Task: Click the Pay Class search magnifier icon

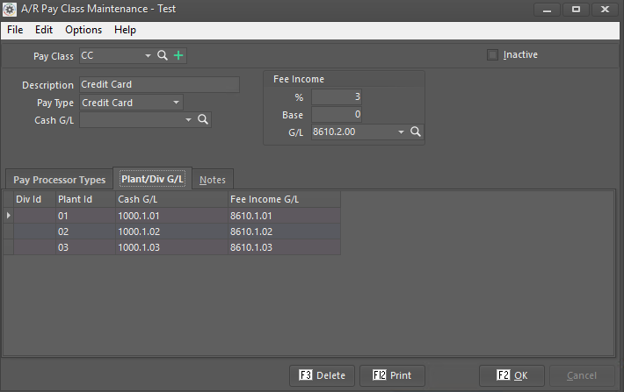Action: 162,55
